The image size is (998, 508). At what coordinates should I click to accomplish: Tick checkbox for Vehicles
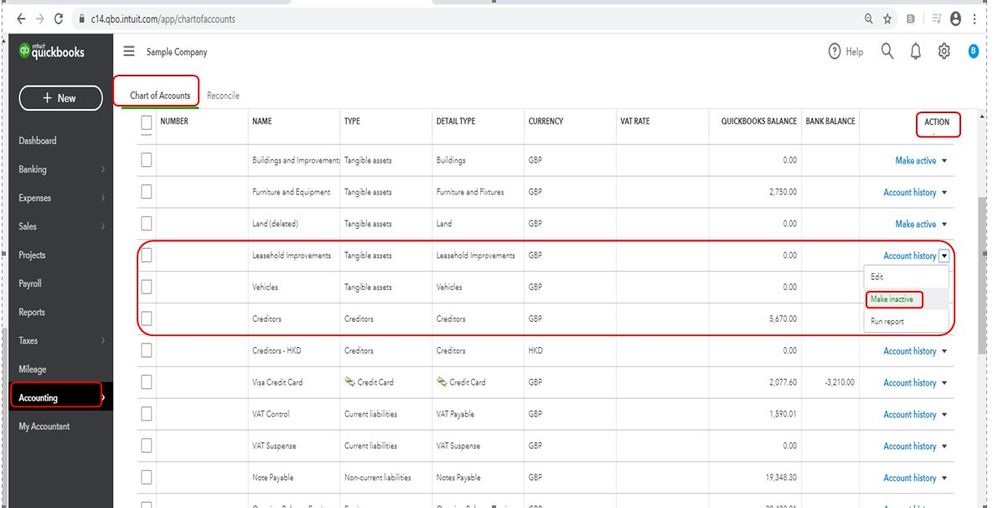pos(146,287)
